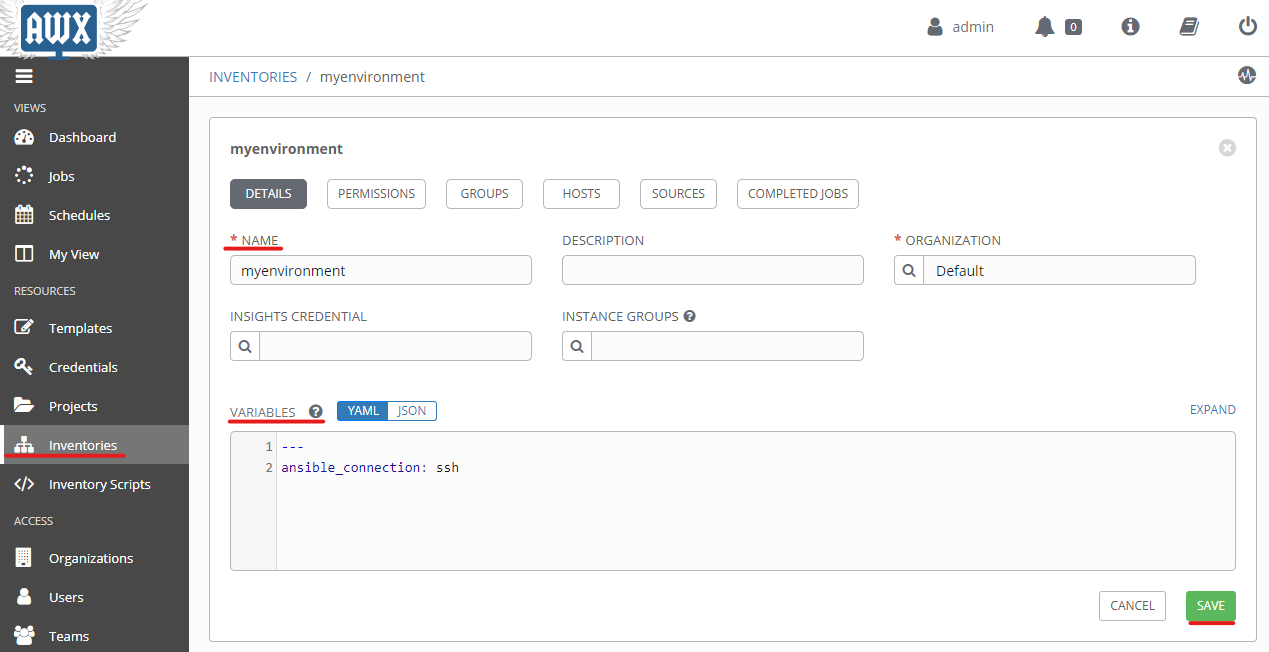Click the Inventories breadcrumb link

[x=253, y=77]
